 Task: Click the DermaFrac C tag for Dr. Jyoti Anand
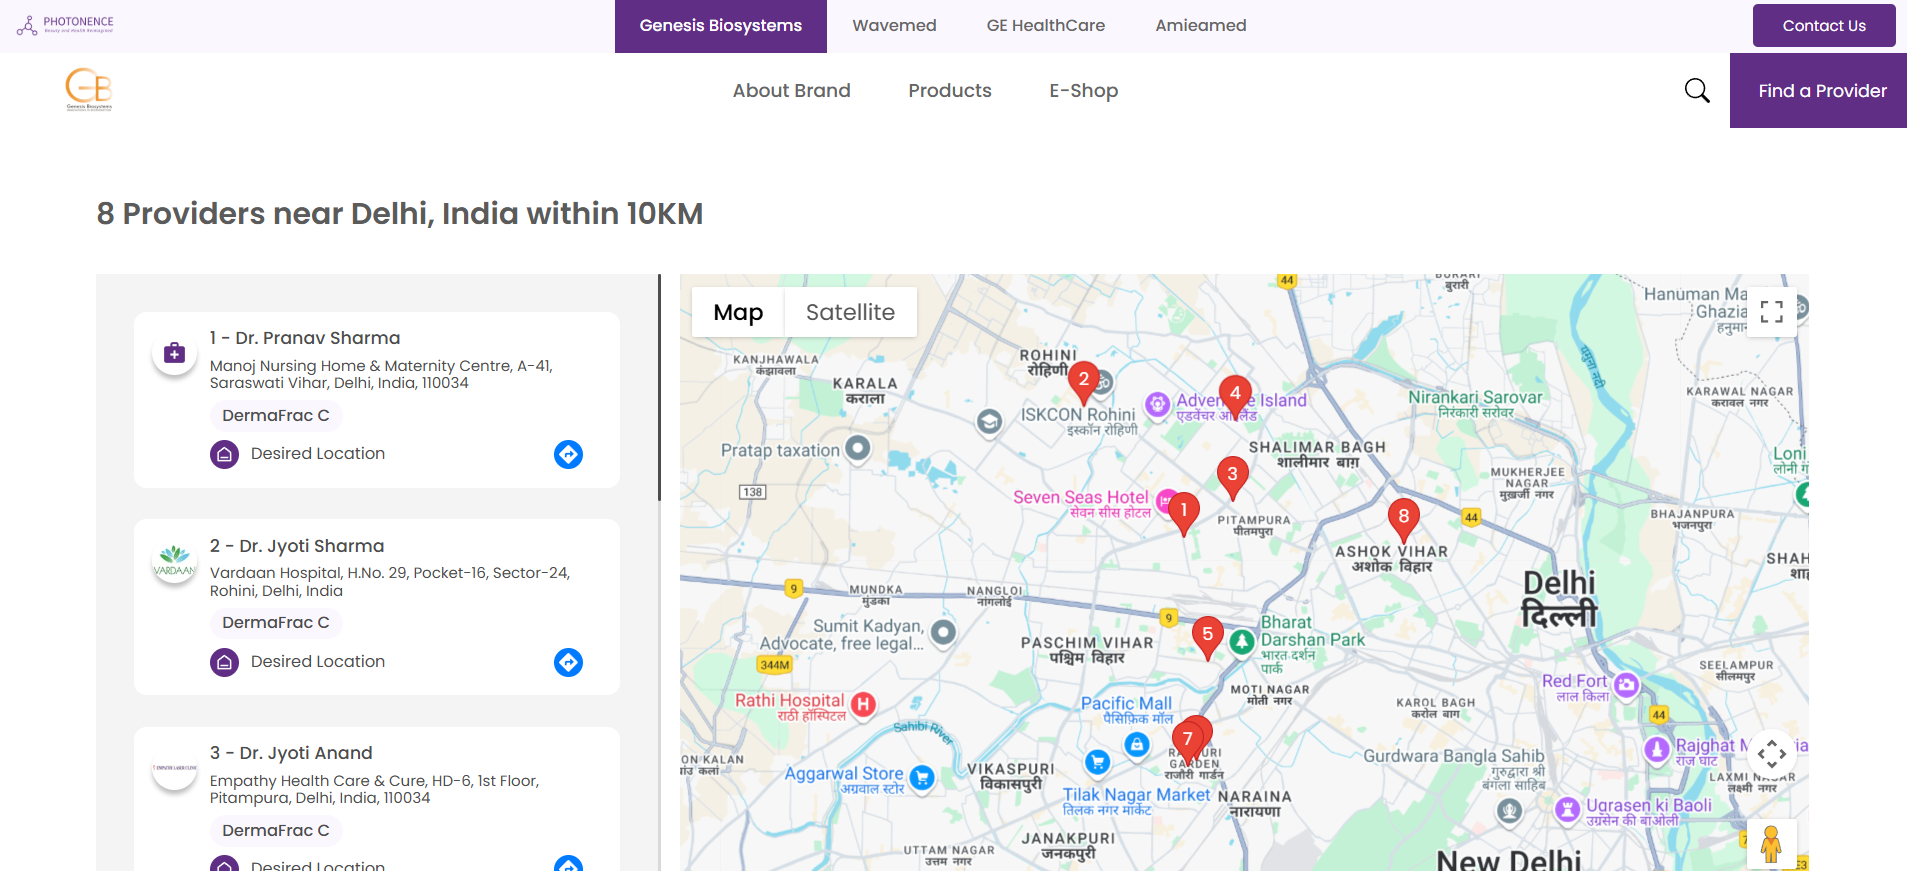pyautogui.click(x=276, y=831)
